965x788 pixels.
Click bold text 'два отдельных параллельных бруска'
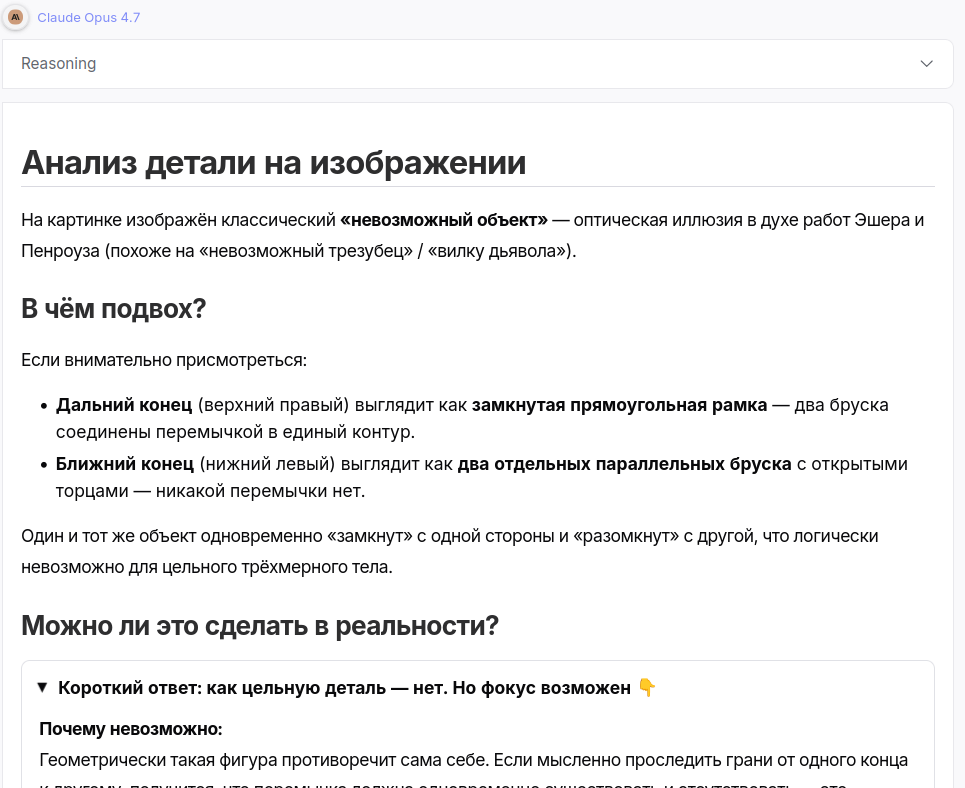625,464
